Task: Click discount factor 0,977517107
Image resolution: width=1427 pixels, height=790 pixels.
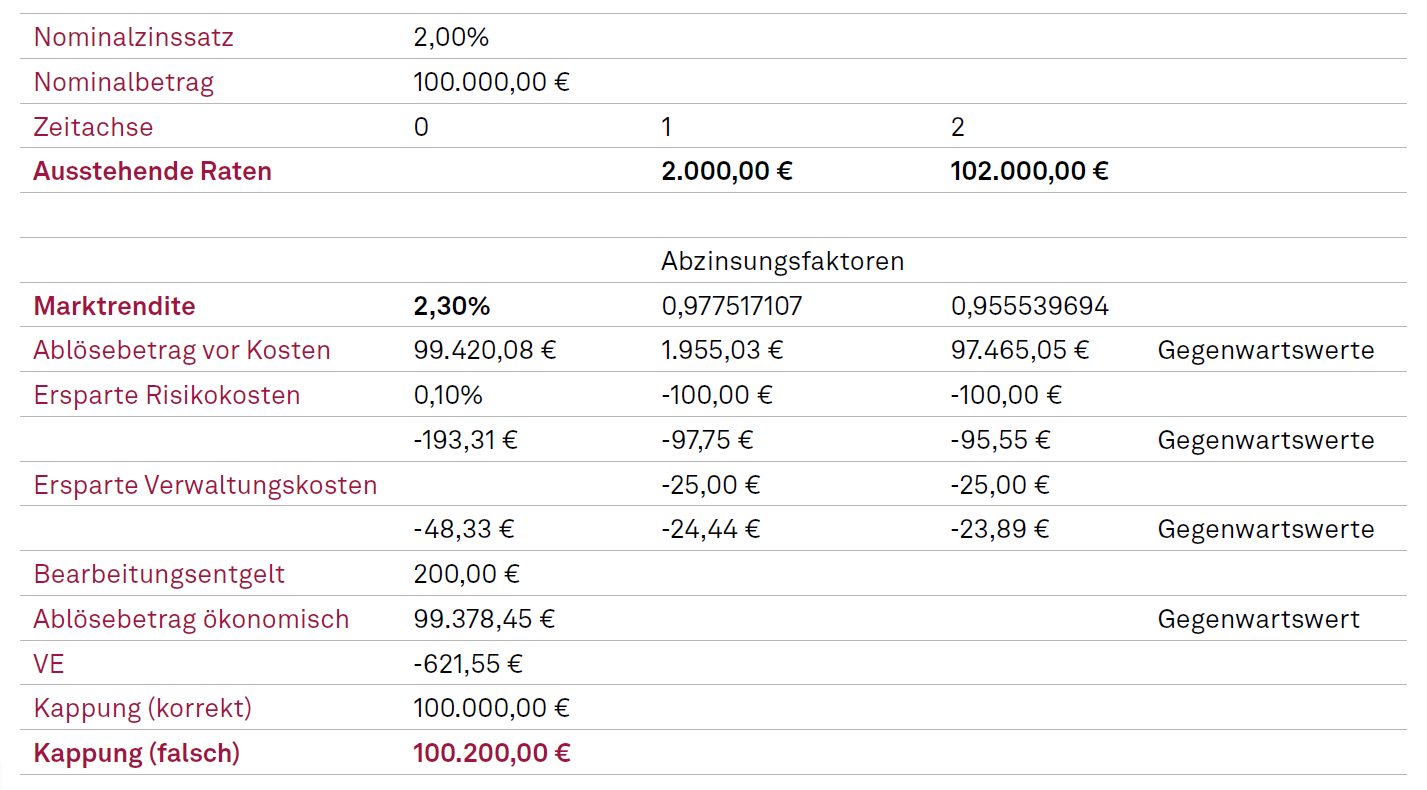Action: tap(732, 306)
